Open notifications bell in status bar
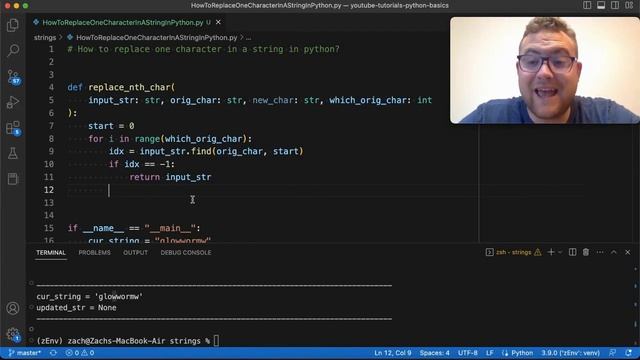Screen dimensions: 640x360 [628, 353]
